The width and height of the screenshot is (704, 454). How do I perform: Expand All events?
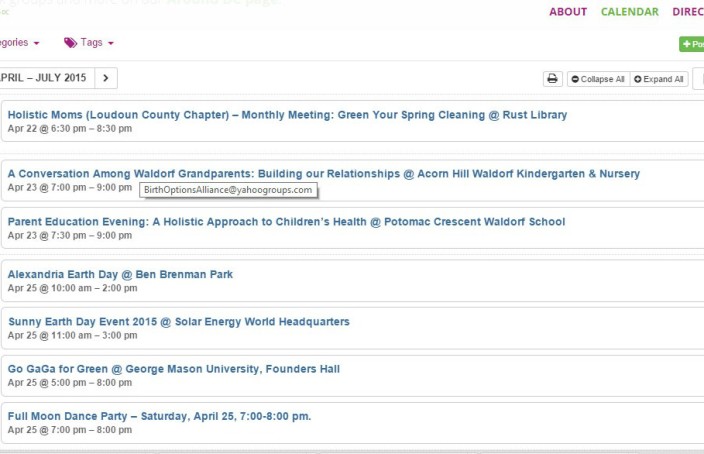pos(659,79)
